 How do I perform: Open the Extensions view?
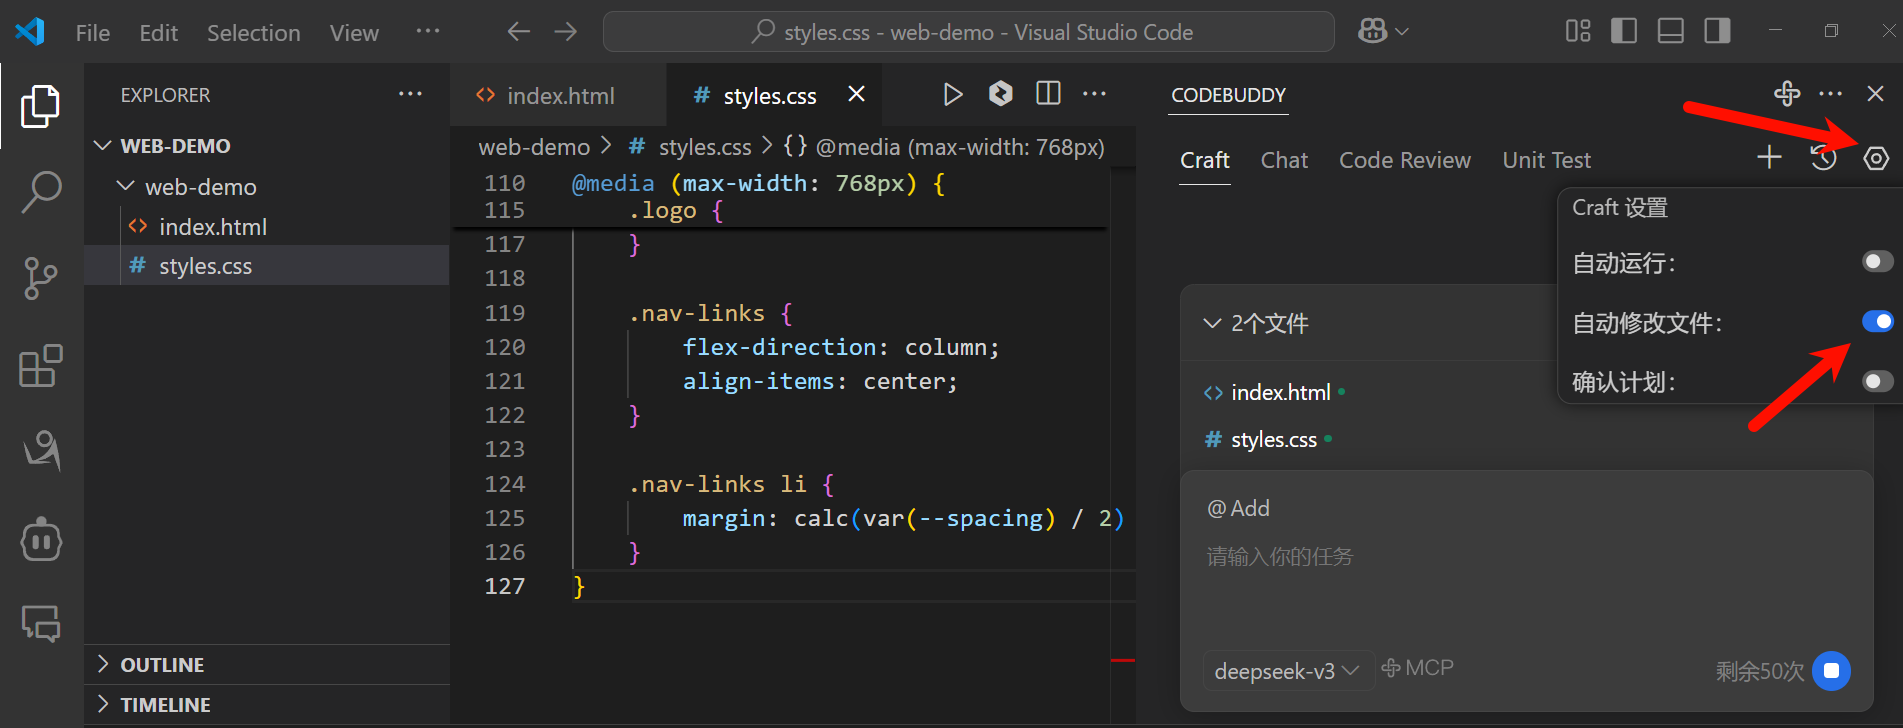[x=41, y=366]
